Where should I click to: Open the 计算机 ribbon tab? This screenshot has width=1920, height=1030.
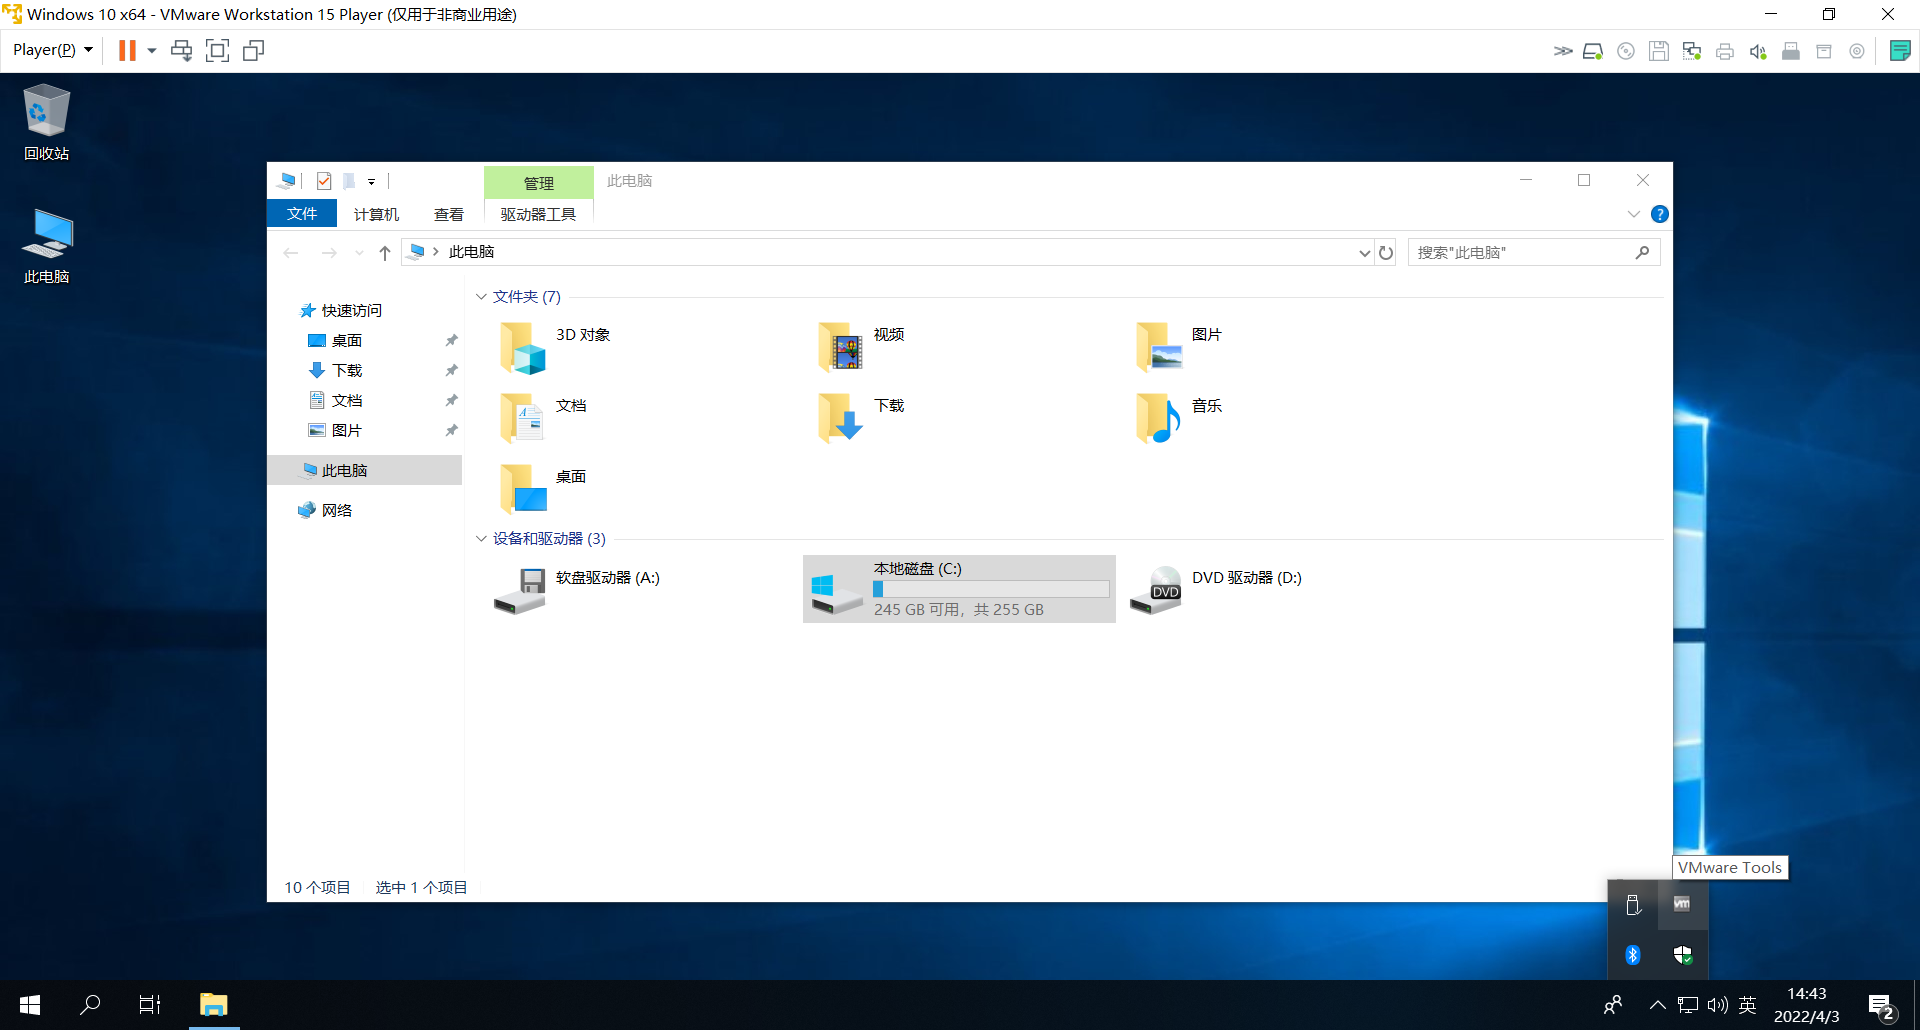click(376, 214)
